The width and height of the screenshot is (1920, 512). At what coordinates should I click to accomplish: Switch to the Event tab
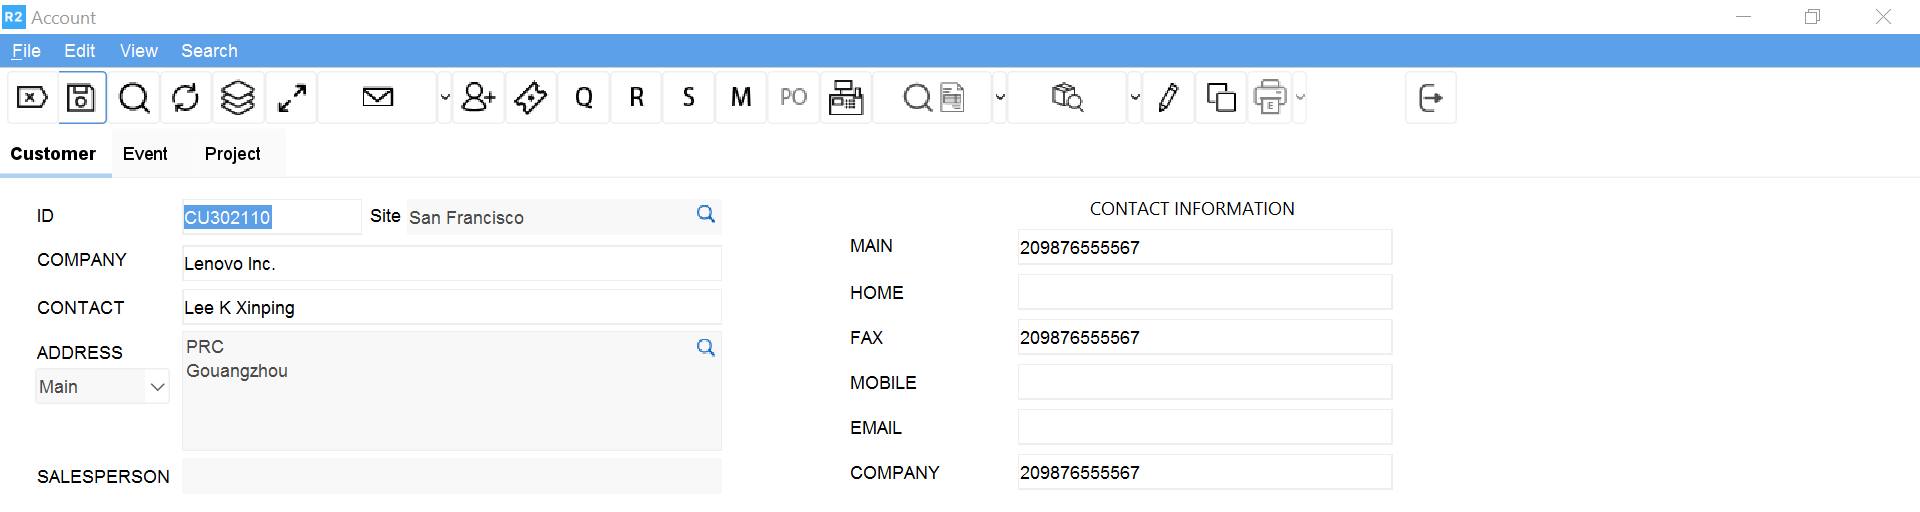coord(145,154)
